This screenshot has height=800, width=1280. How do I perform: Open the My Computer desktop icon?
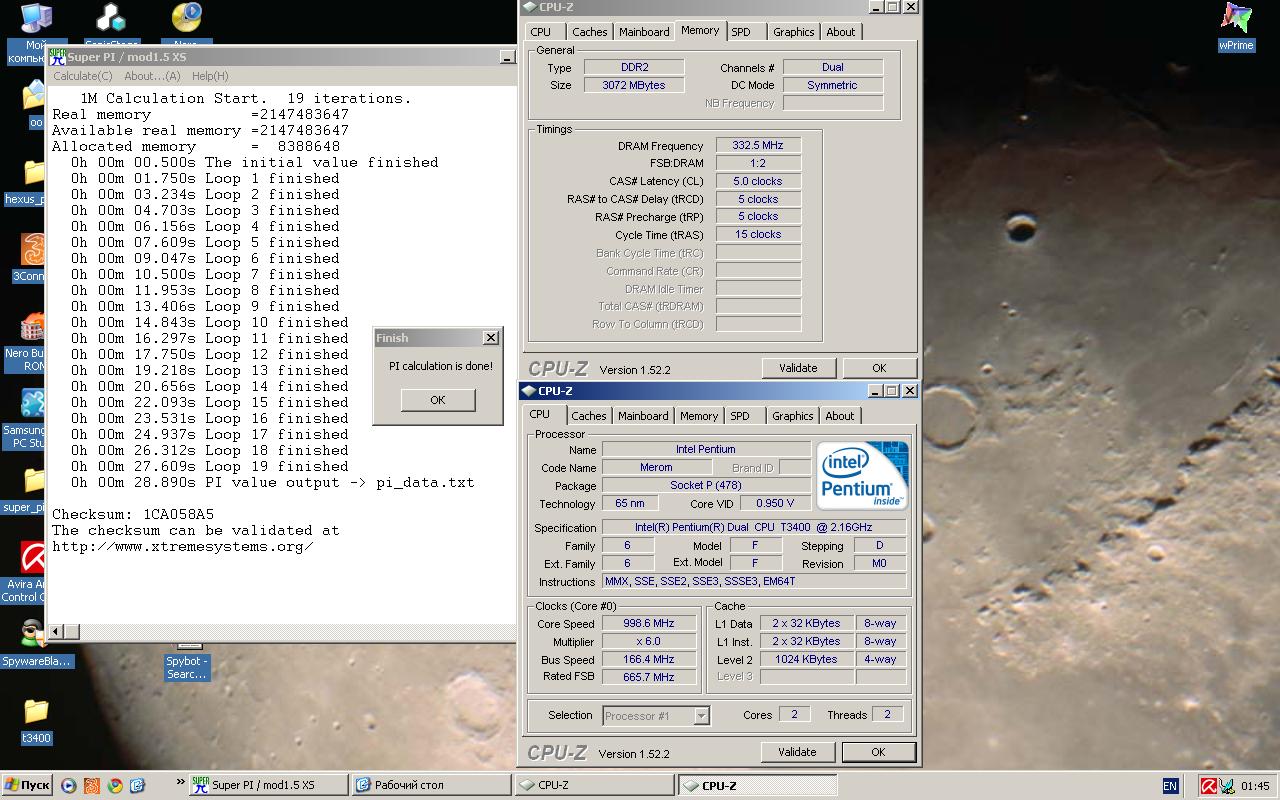coord(35,18)
